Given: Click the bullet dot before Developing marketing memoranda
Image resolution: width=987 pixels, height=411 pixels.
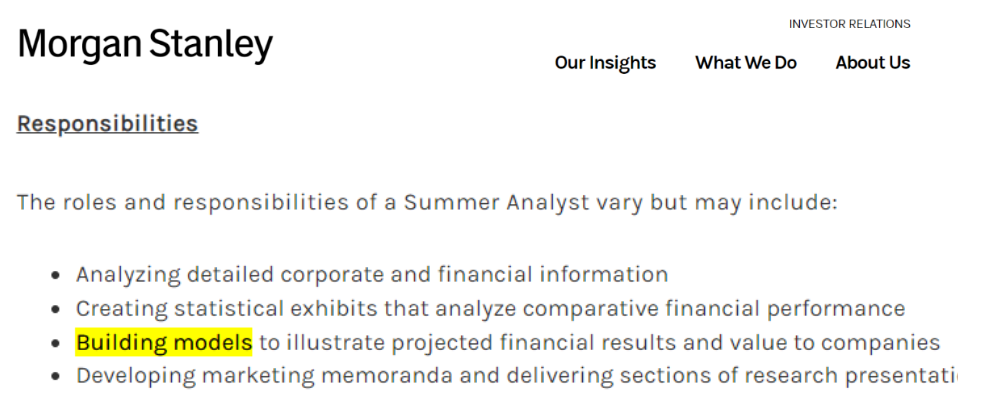Looking at the screenshot, I should point(57,377).
